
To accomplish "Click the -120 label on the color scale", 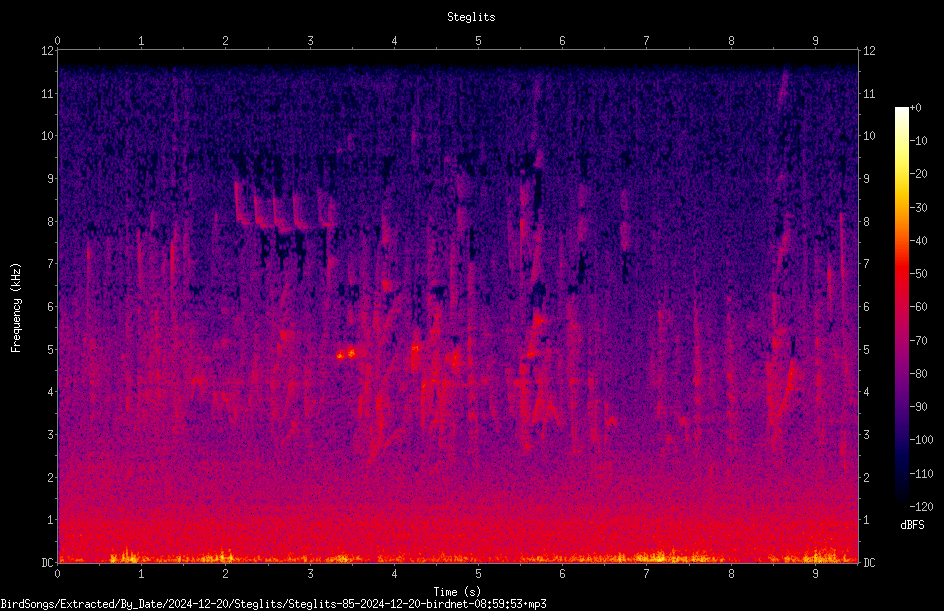I will pos(921,507).
